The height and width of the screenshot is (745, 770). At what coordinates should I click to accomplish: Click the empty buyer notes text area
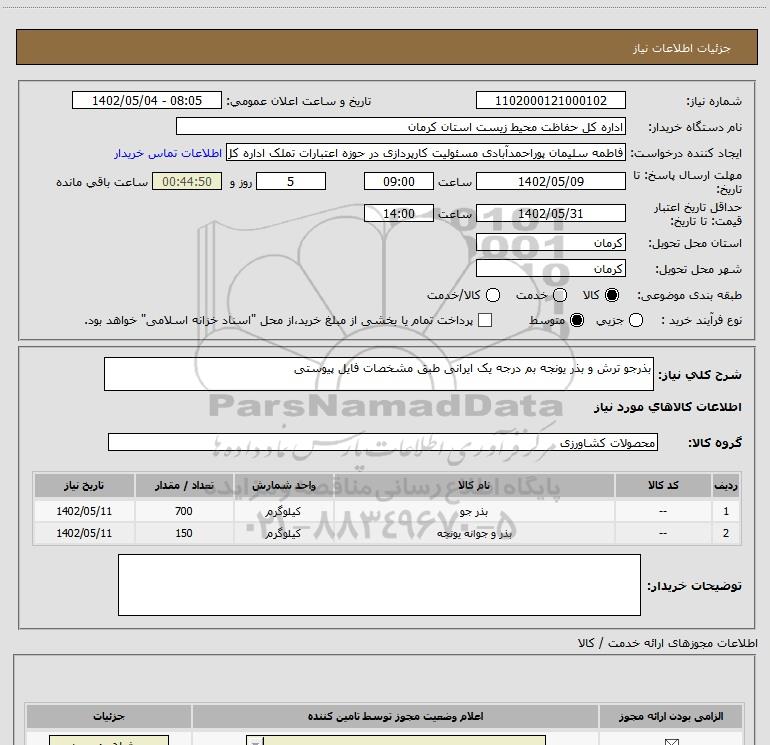click(379, 584)
